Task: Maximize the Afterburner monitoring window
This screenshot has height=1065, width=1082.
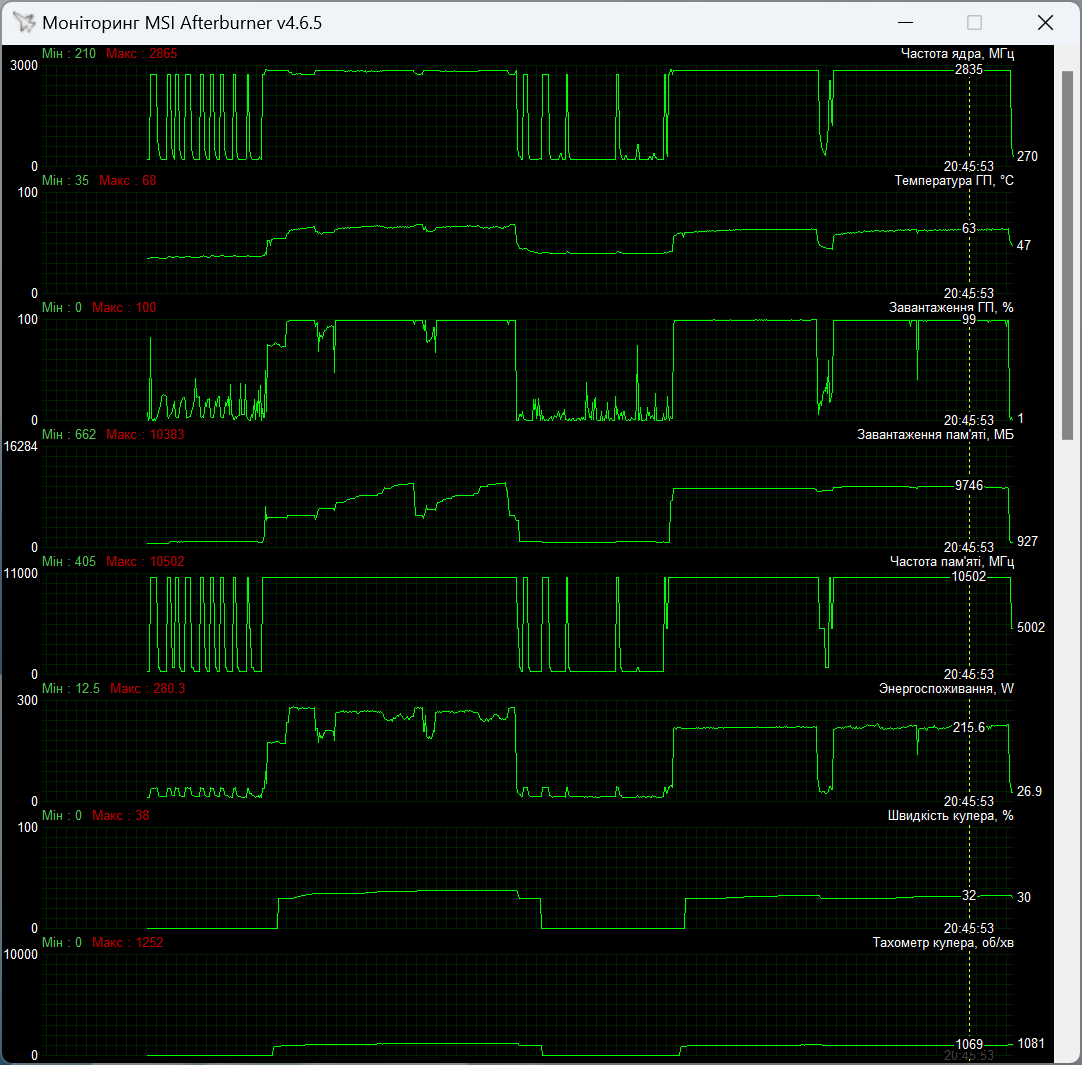Action: [974, 23]
